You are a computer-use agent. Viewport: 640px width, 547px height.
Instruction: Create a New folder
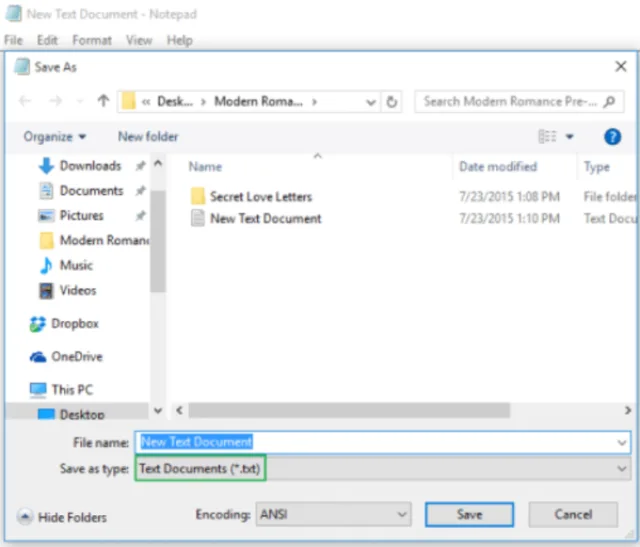point(148,137)
